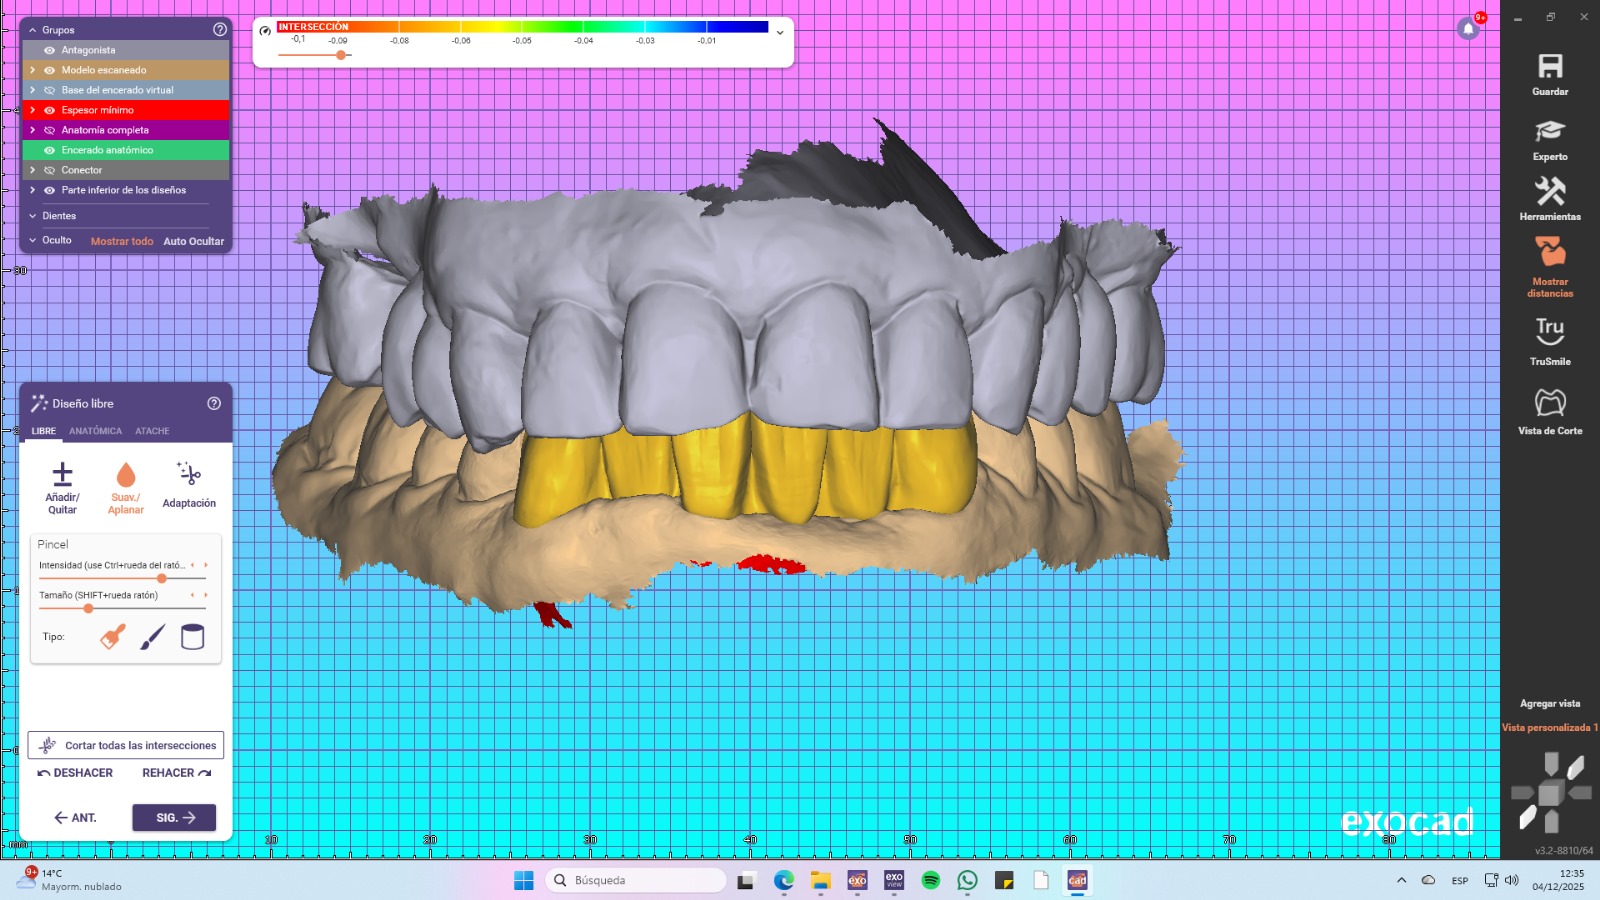
Task: Switch to the ANATÓMICA tab
Action: tap(95, 431)
